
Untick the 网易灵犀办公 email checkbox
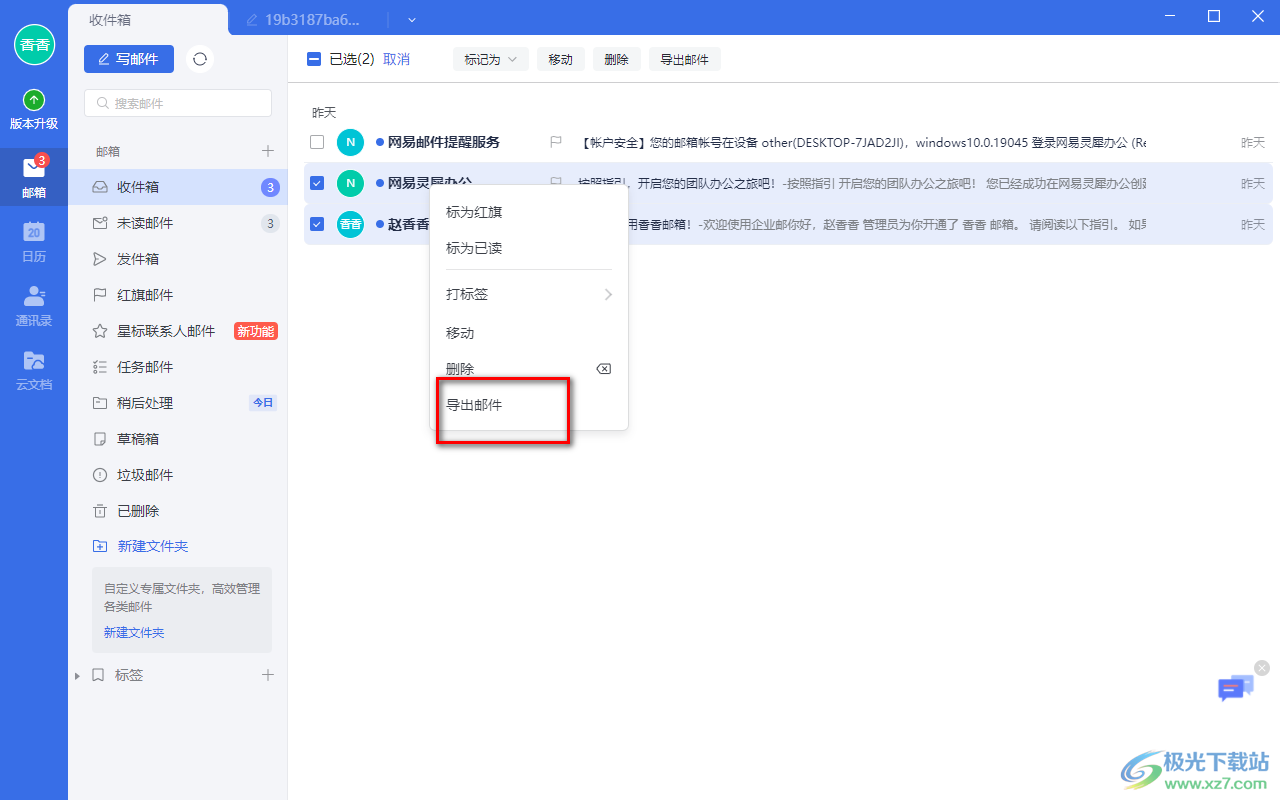(317, 183)
